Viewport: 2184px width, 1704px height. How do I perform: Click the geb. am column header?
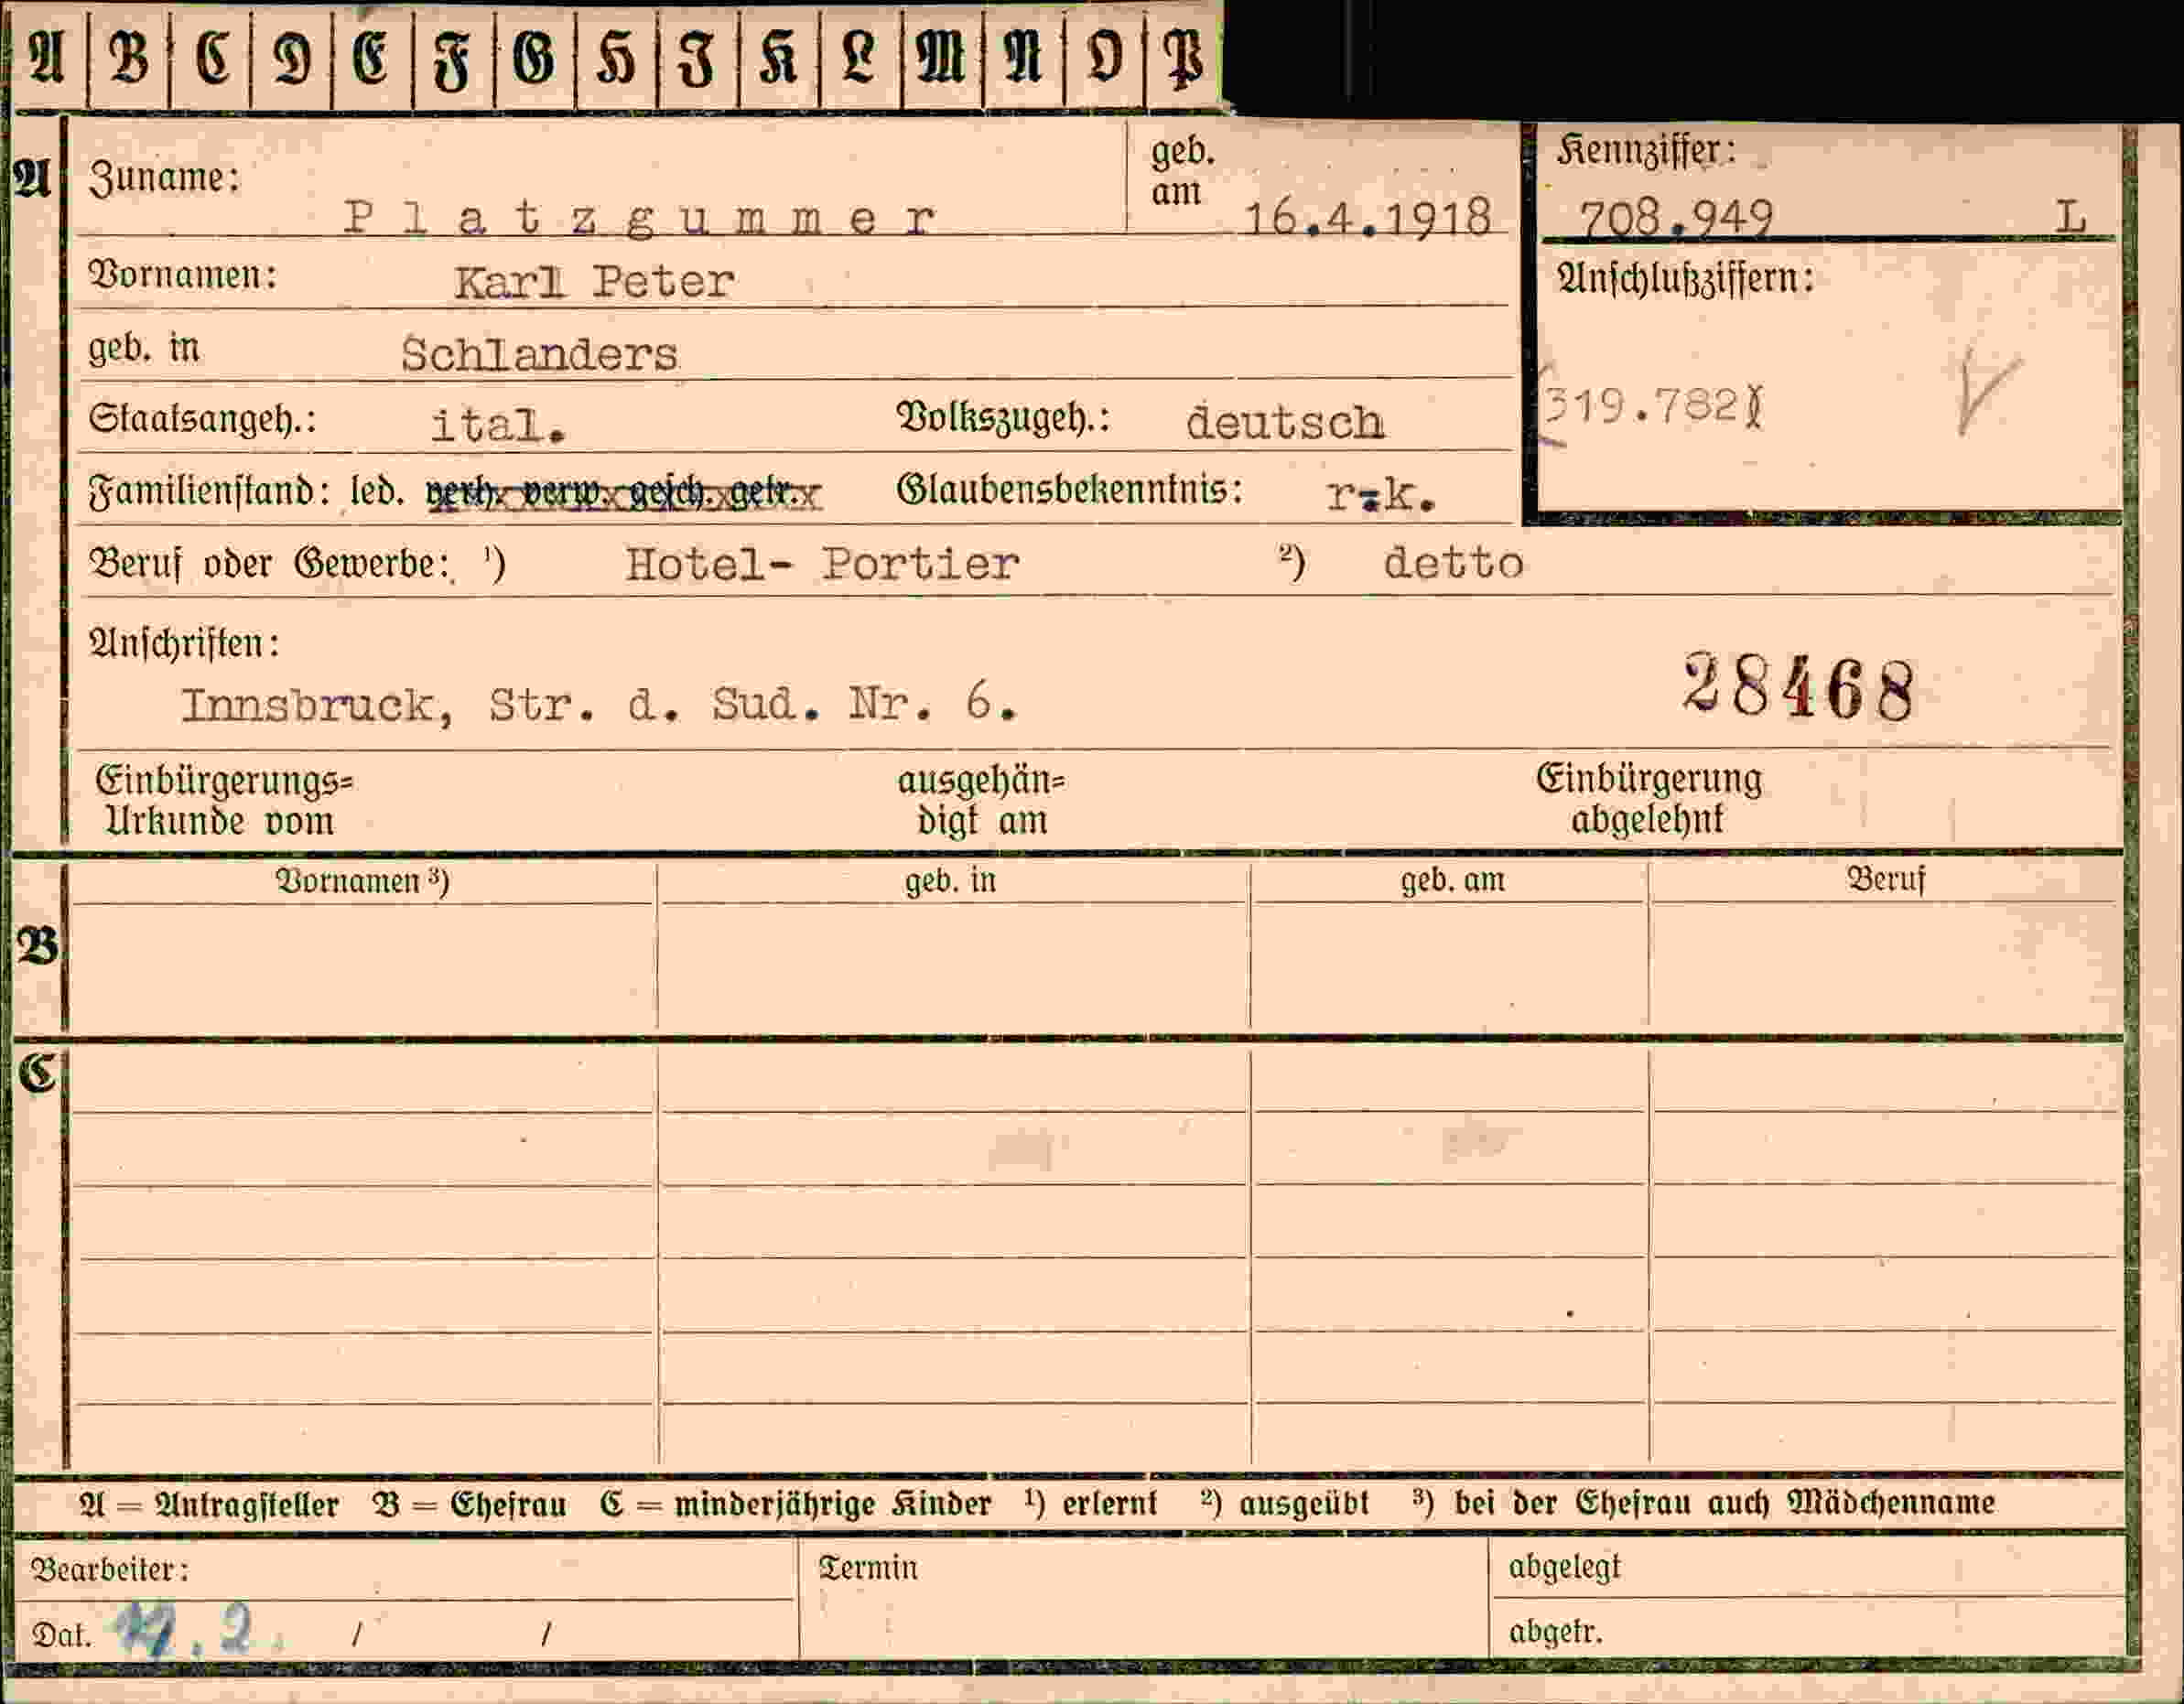[x=1452, y=880]
